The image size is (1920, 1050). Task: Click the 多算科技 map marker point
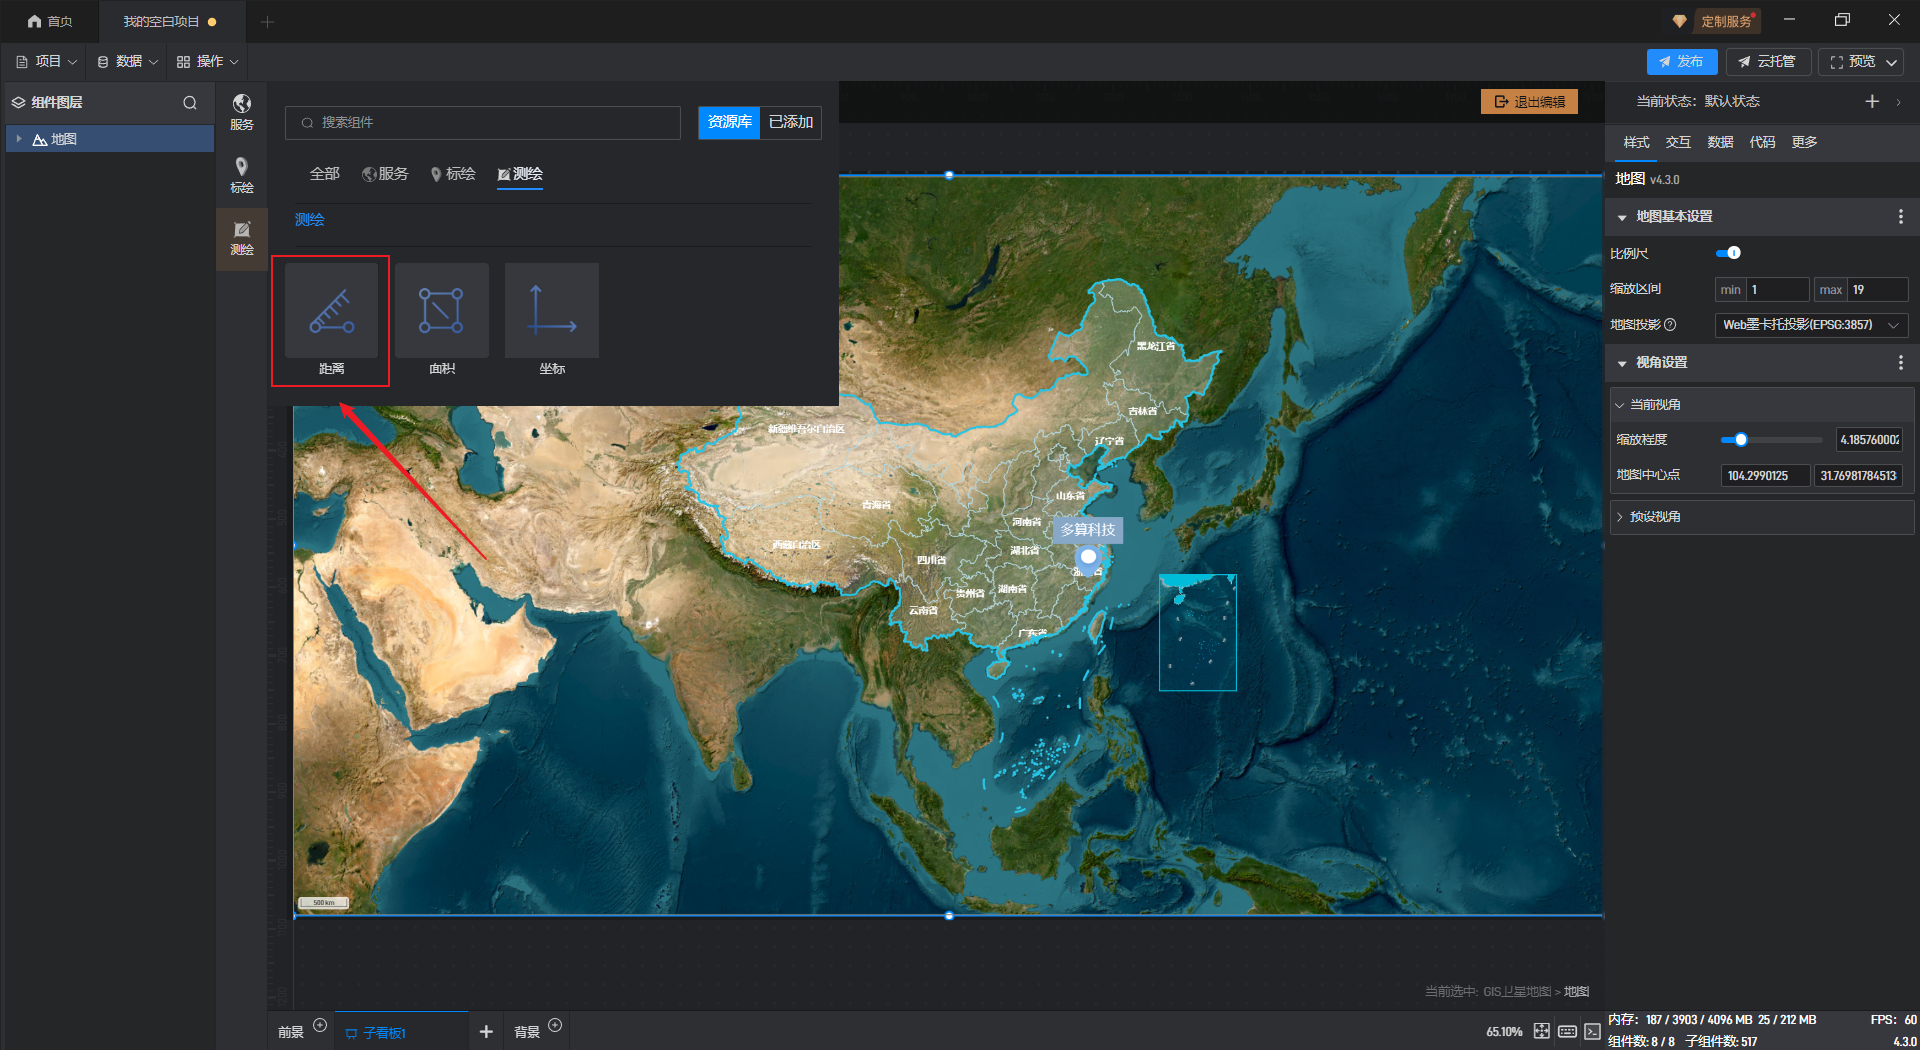[x=1088, y=557]
